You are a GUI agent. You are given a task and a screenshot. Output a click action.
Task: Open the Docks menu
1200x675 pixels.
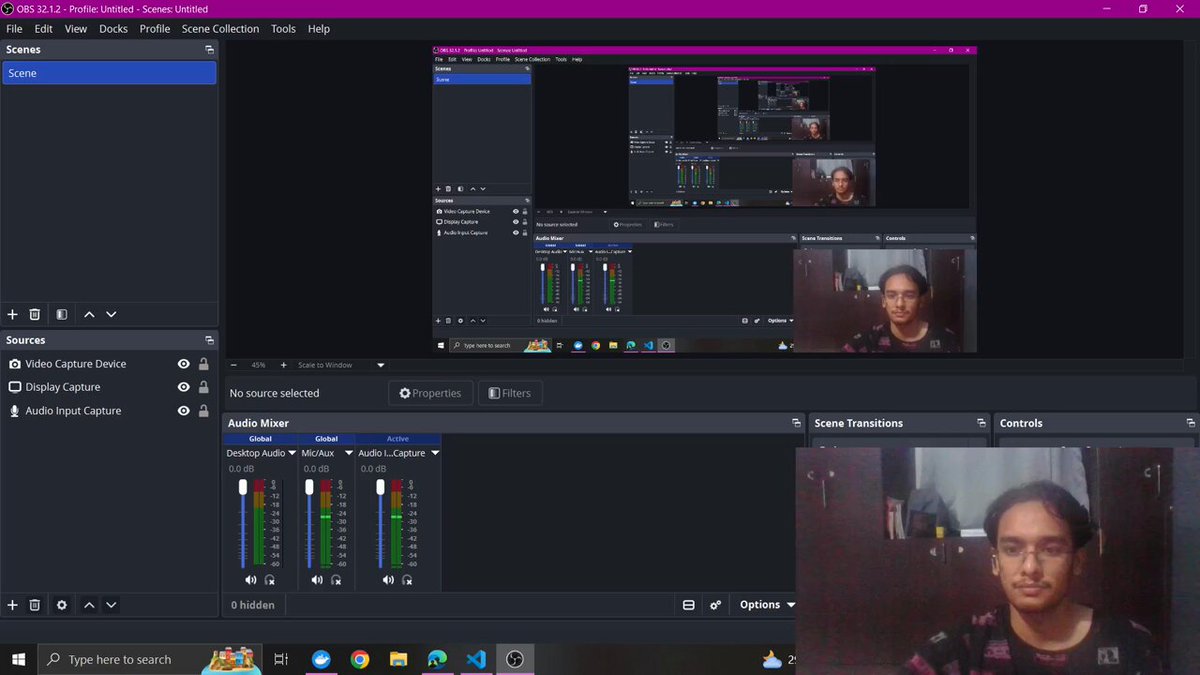(x=113, y=29)
